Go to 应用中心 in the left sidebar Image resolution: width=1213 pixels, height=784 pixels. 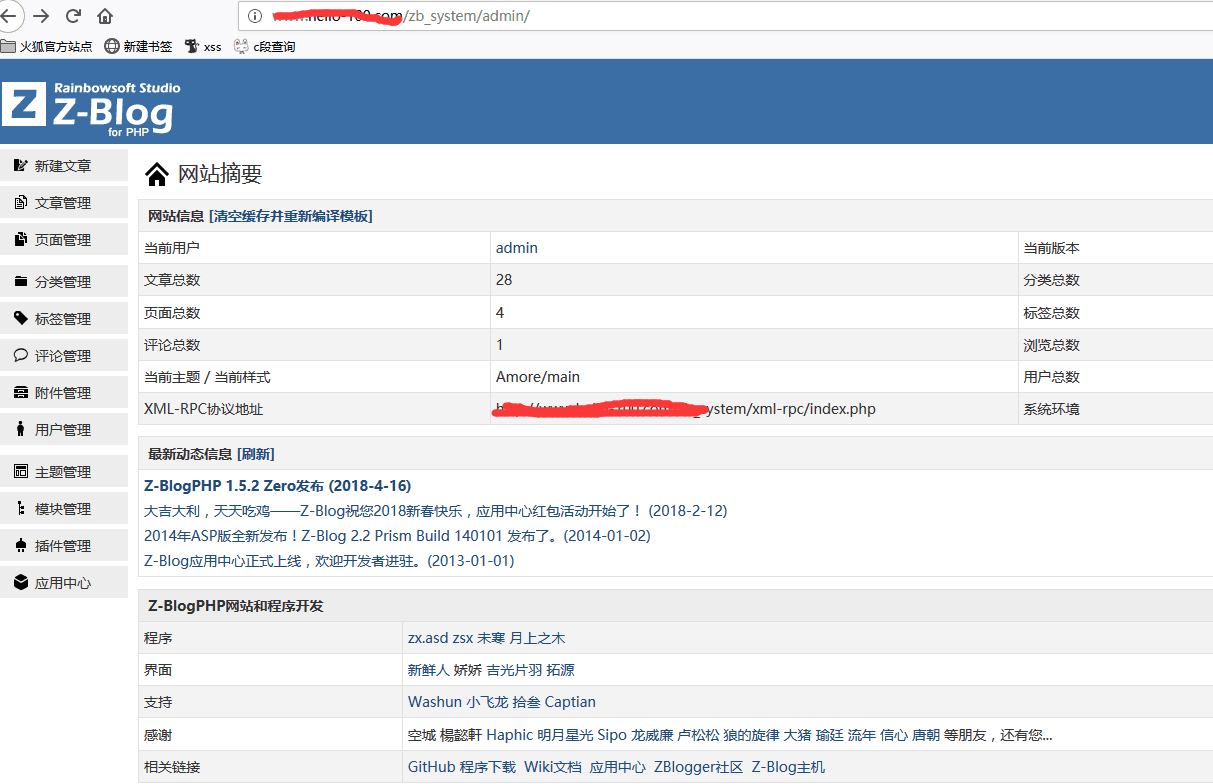pyautogui.click(x=64, y=583)
